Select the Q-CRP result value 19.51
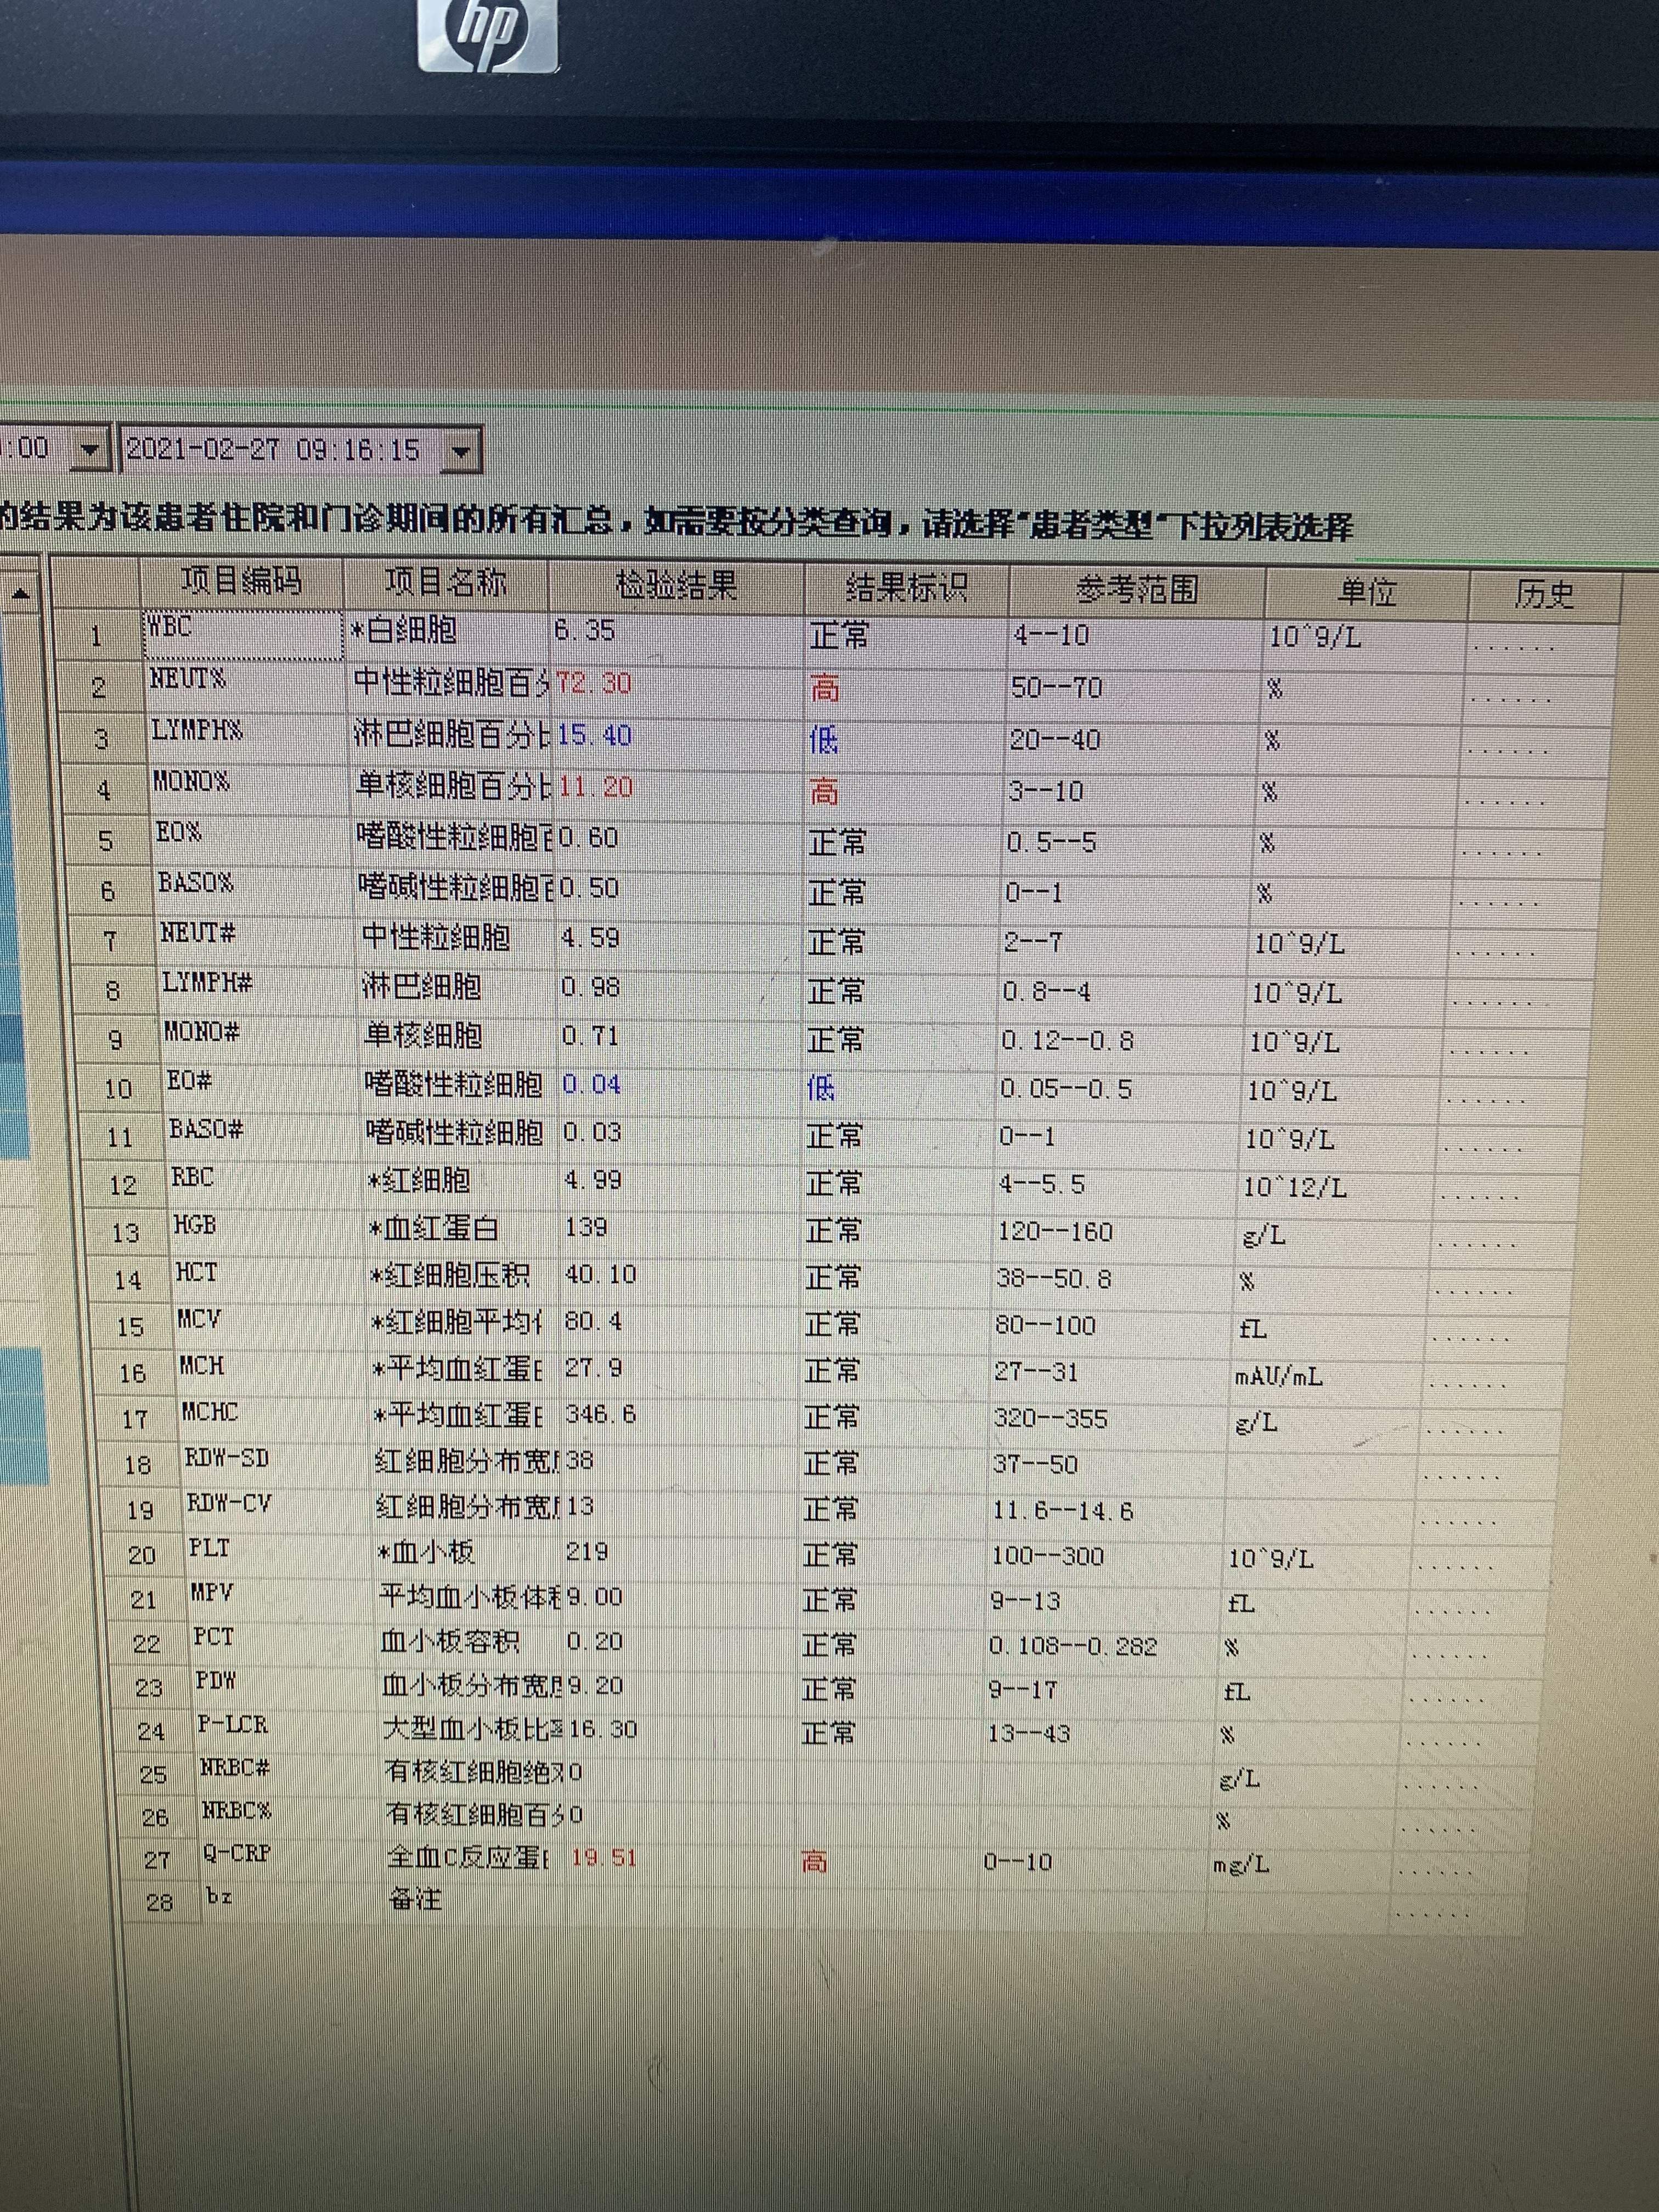Screen dimensions: 1659x2212 coord(604,1858)
